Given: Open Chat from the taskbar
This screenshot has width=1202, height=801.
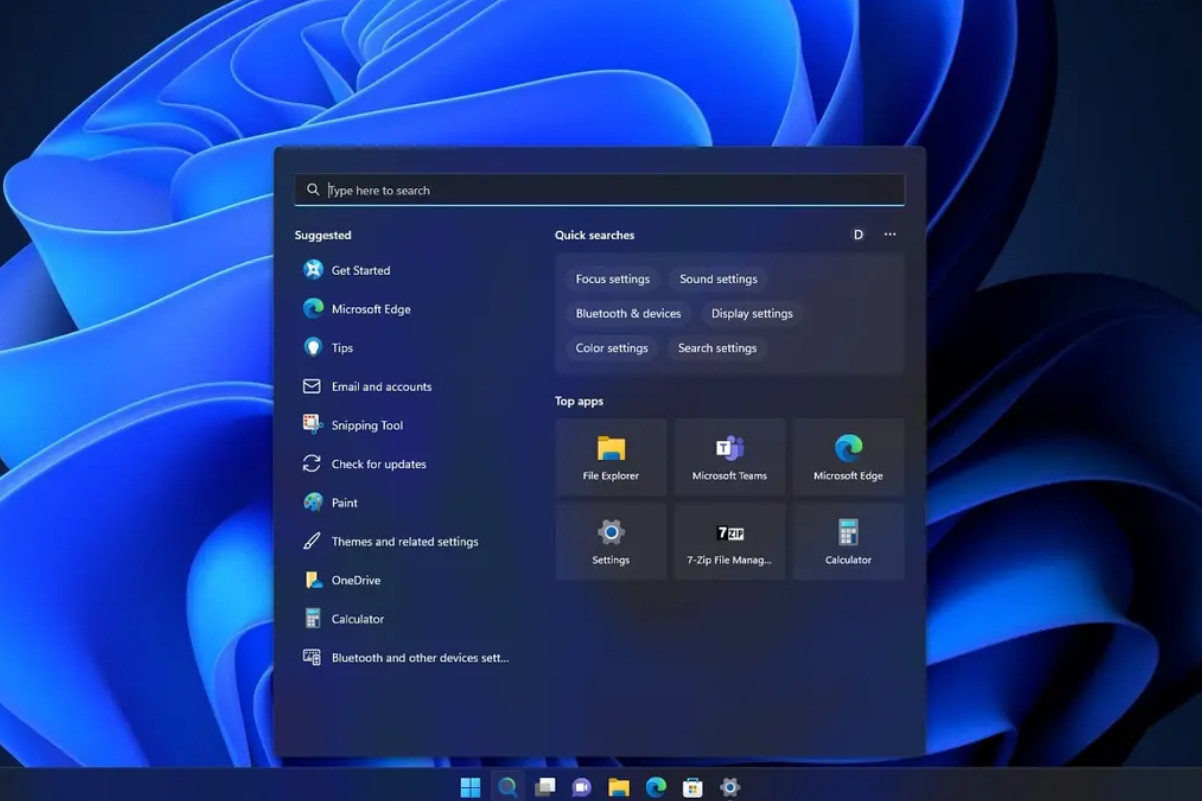Looking at the screenshot, I should [x=582, y=787].
